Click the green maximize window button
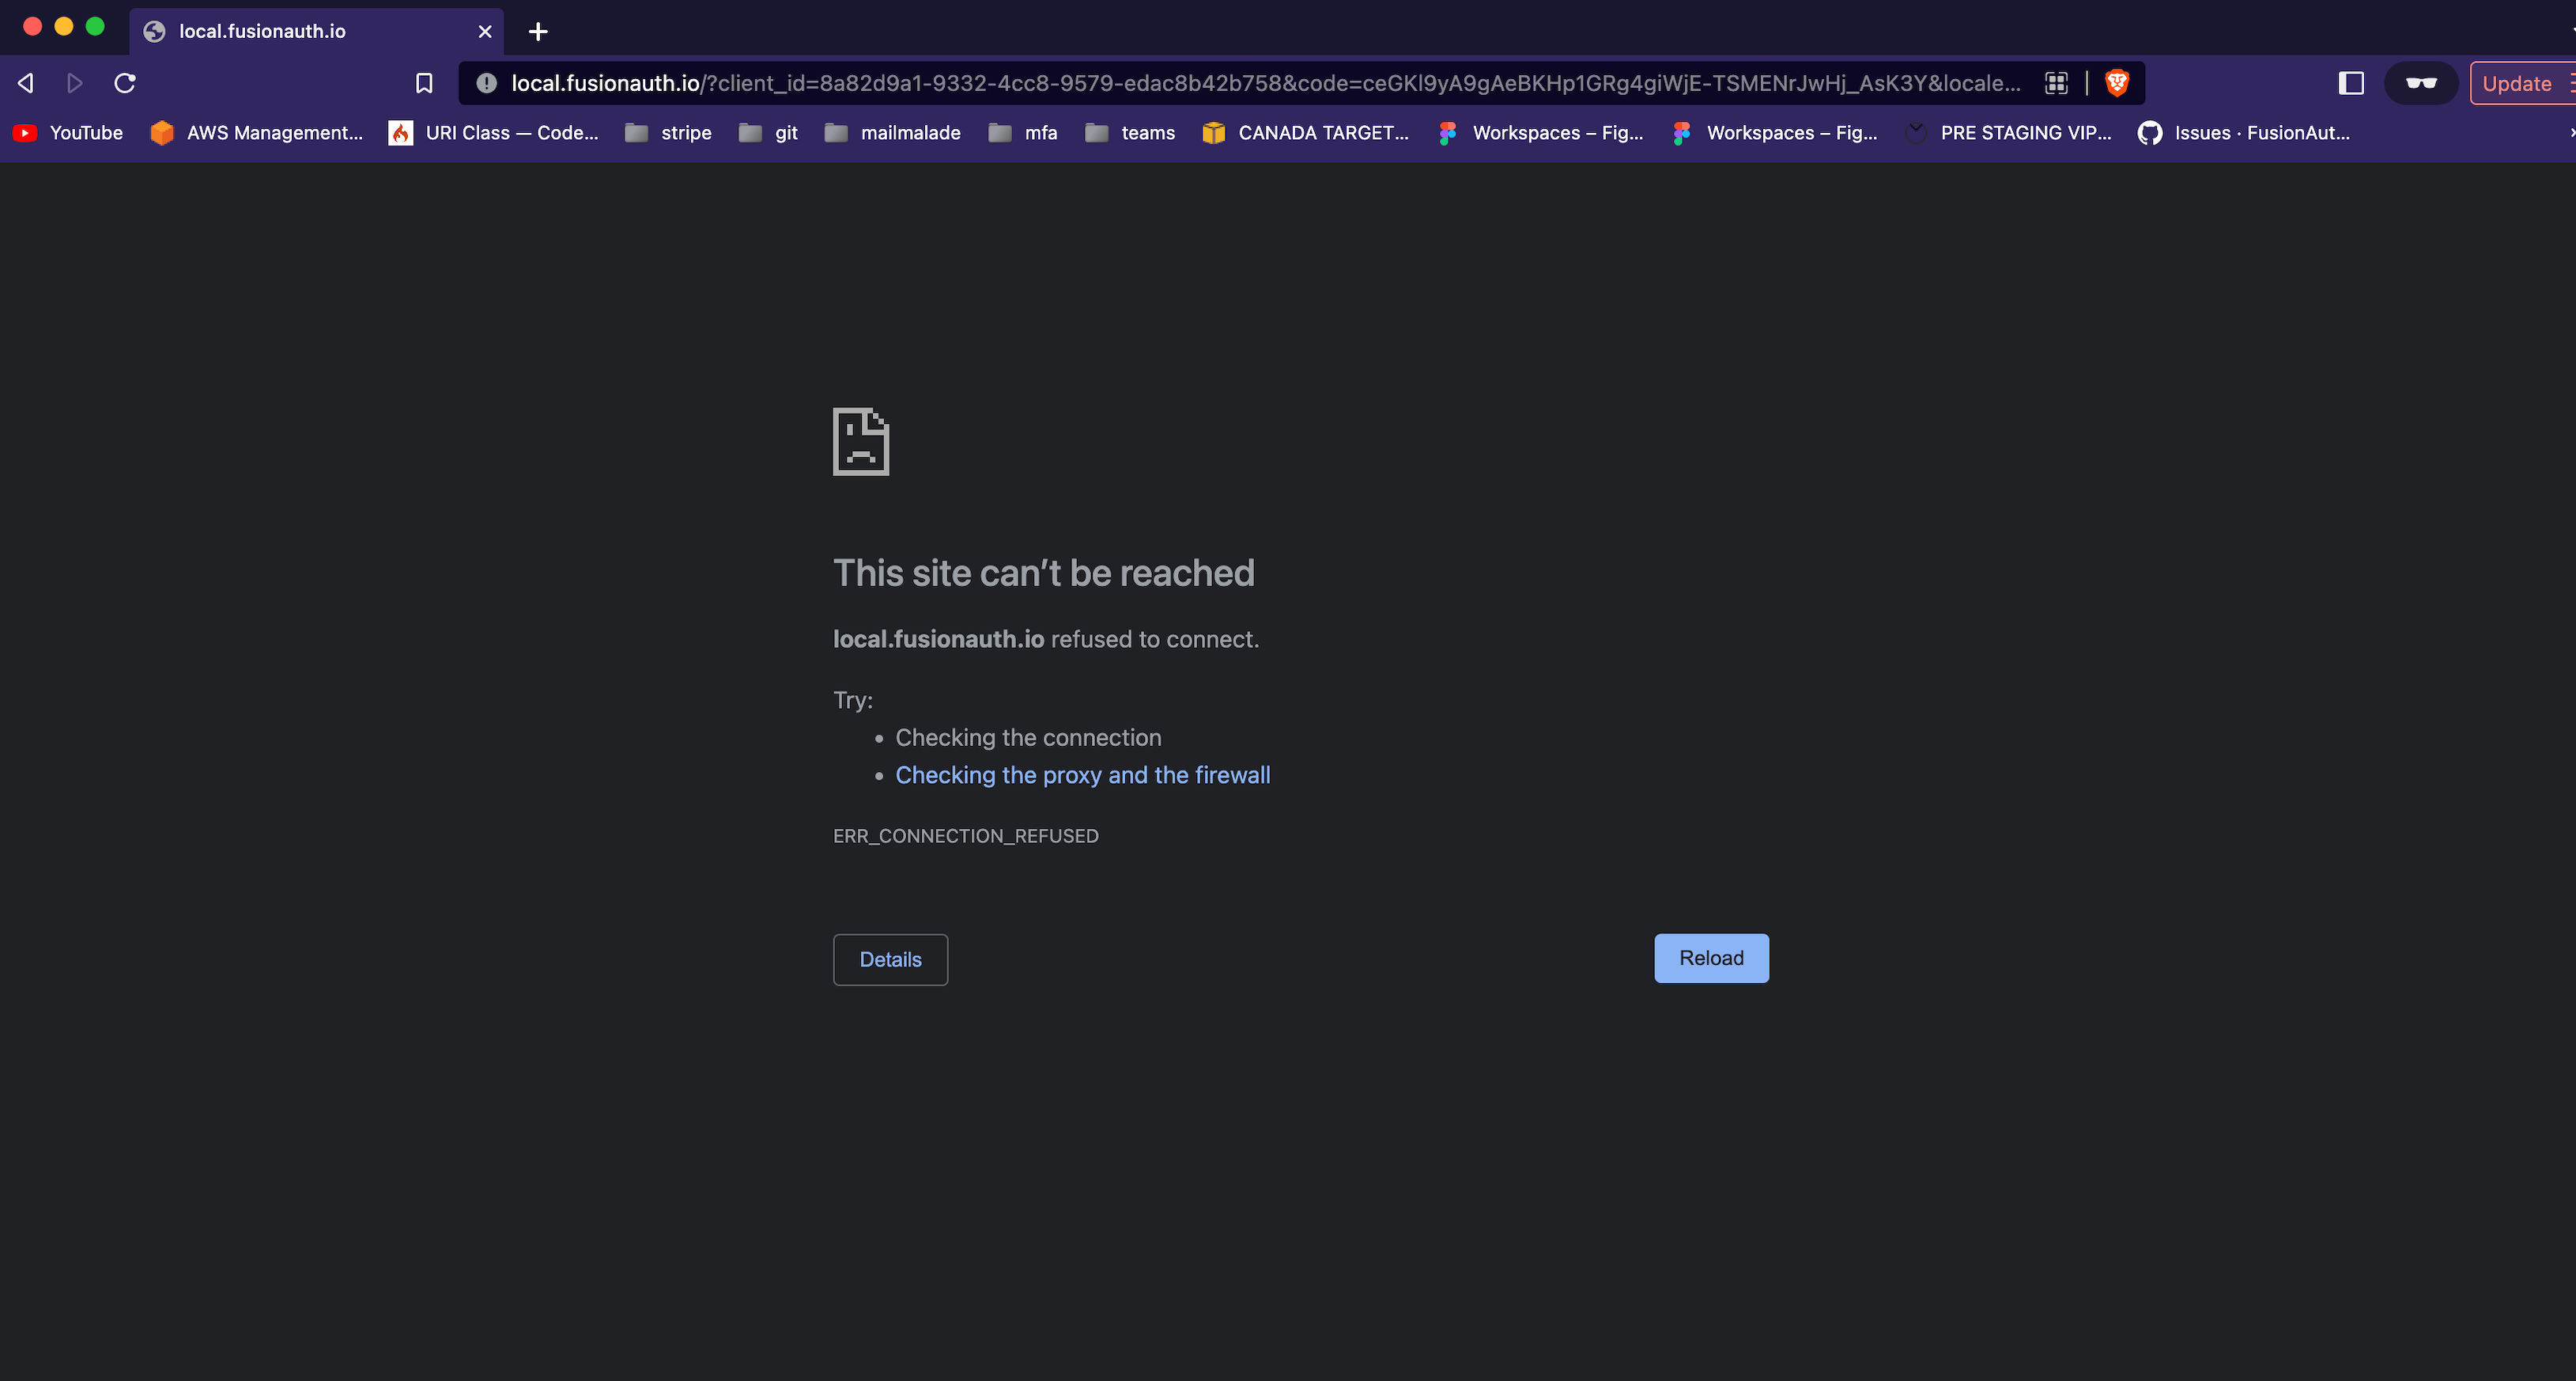2576x1381 pixels. pos(95,26)
